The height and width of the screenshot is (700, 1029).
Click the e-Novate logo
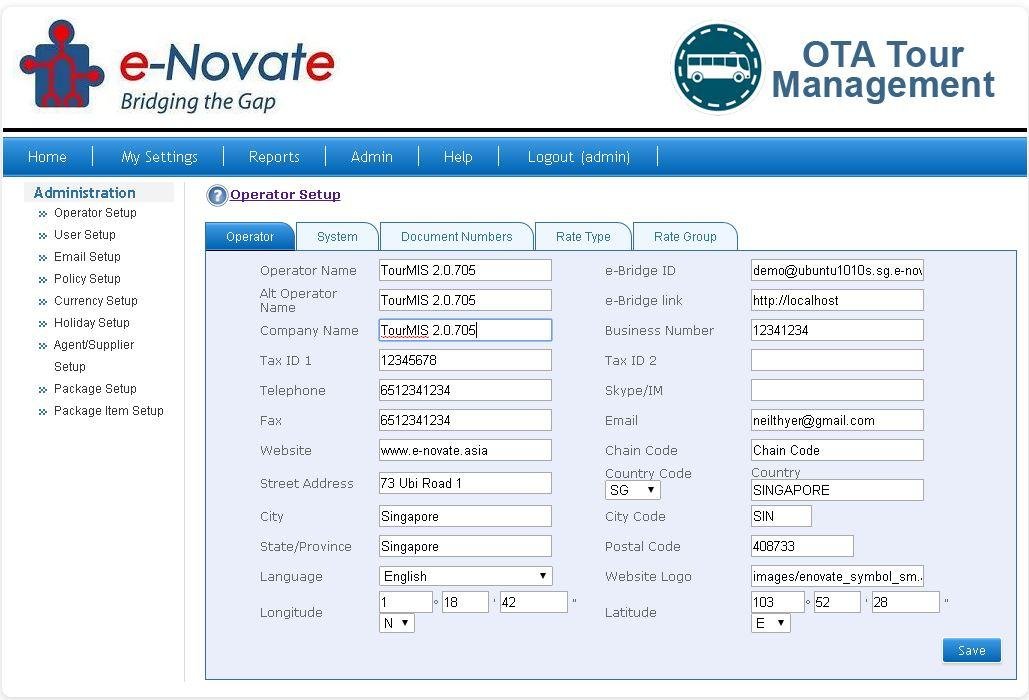pos(175,68)
